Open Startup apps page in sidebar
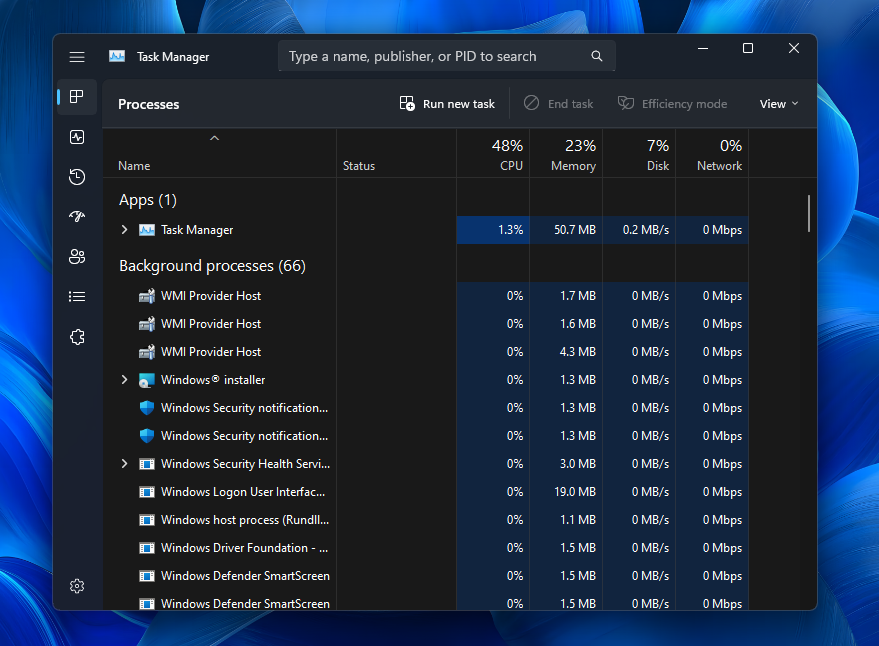Screen dimensions: 879x646 [77, 216]
